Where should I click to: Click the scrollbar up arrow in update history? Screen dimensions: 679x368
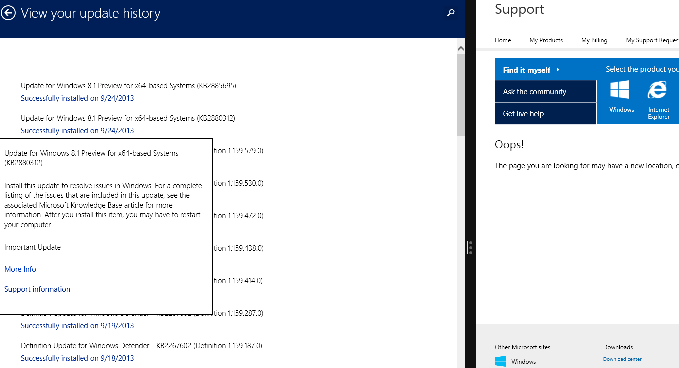(x=460, y=48)
